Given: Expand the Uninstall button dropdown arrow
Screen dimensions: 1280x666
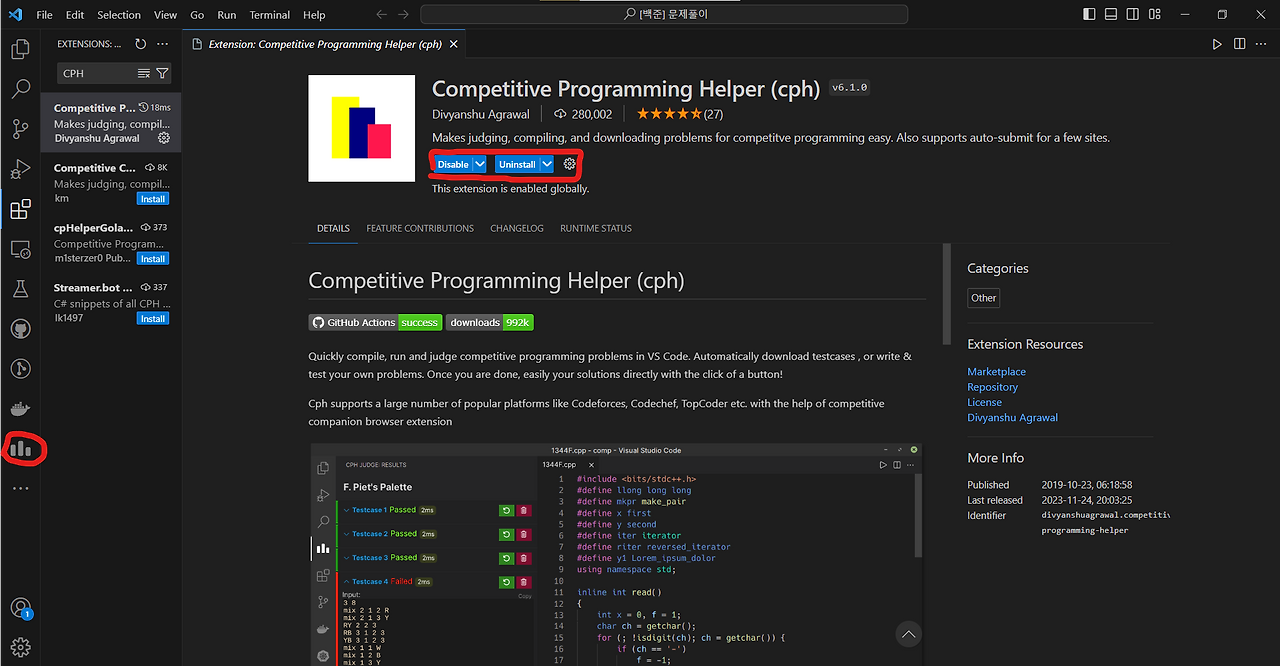Looking at the screenshot, I should tap(547, 164).
